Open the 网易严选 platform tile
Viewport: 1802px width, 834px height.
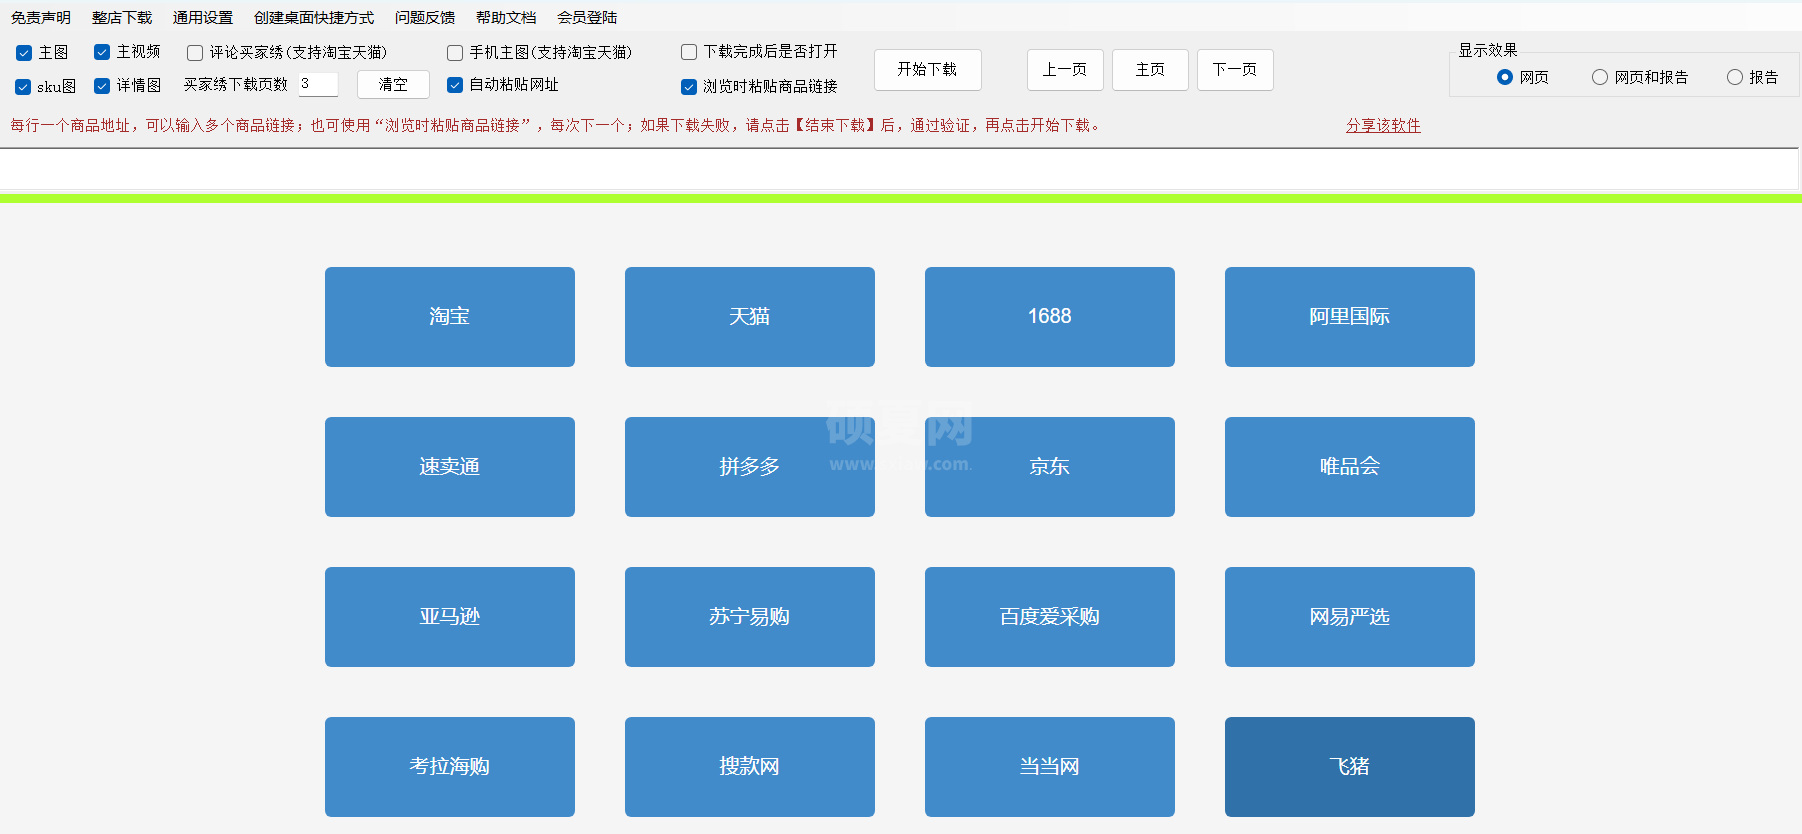pyautogui.click(x=1350, y=617)
